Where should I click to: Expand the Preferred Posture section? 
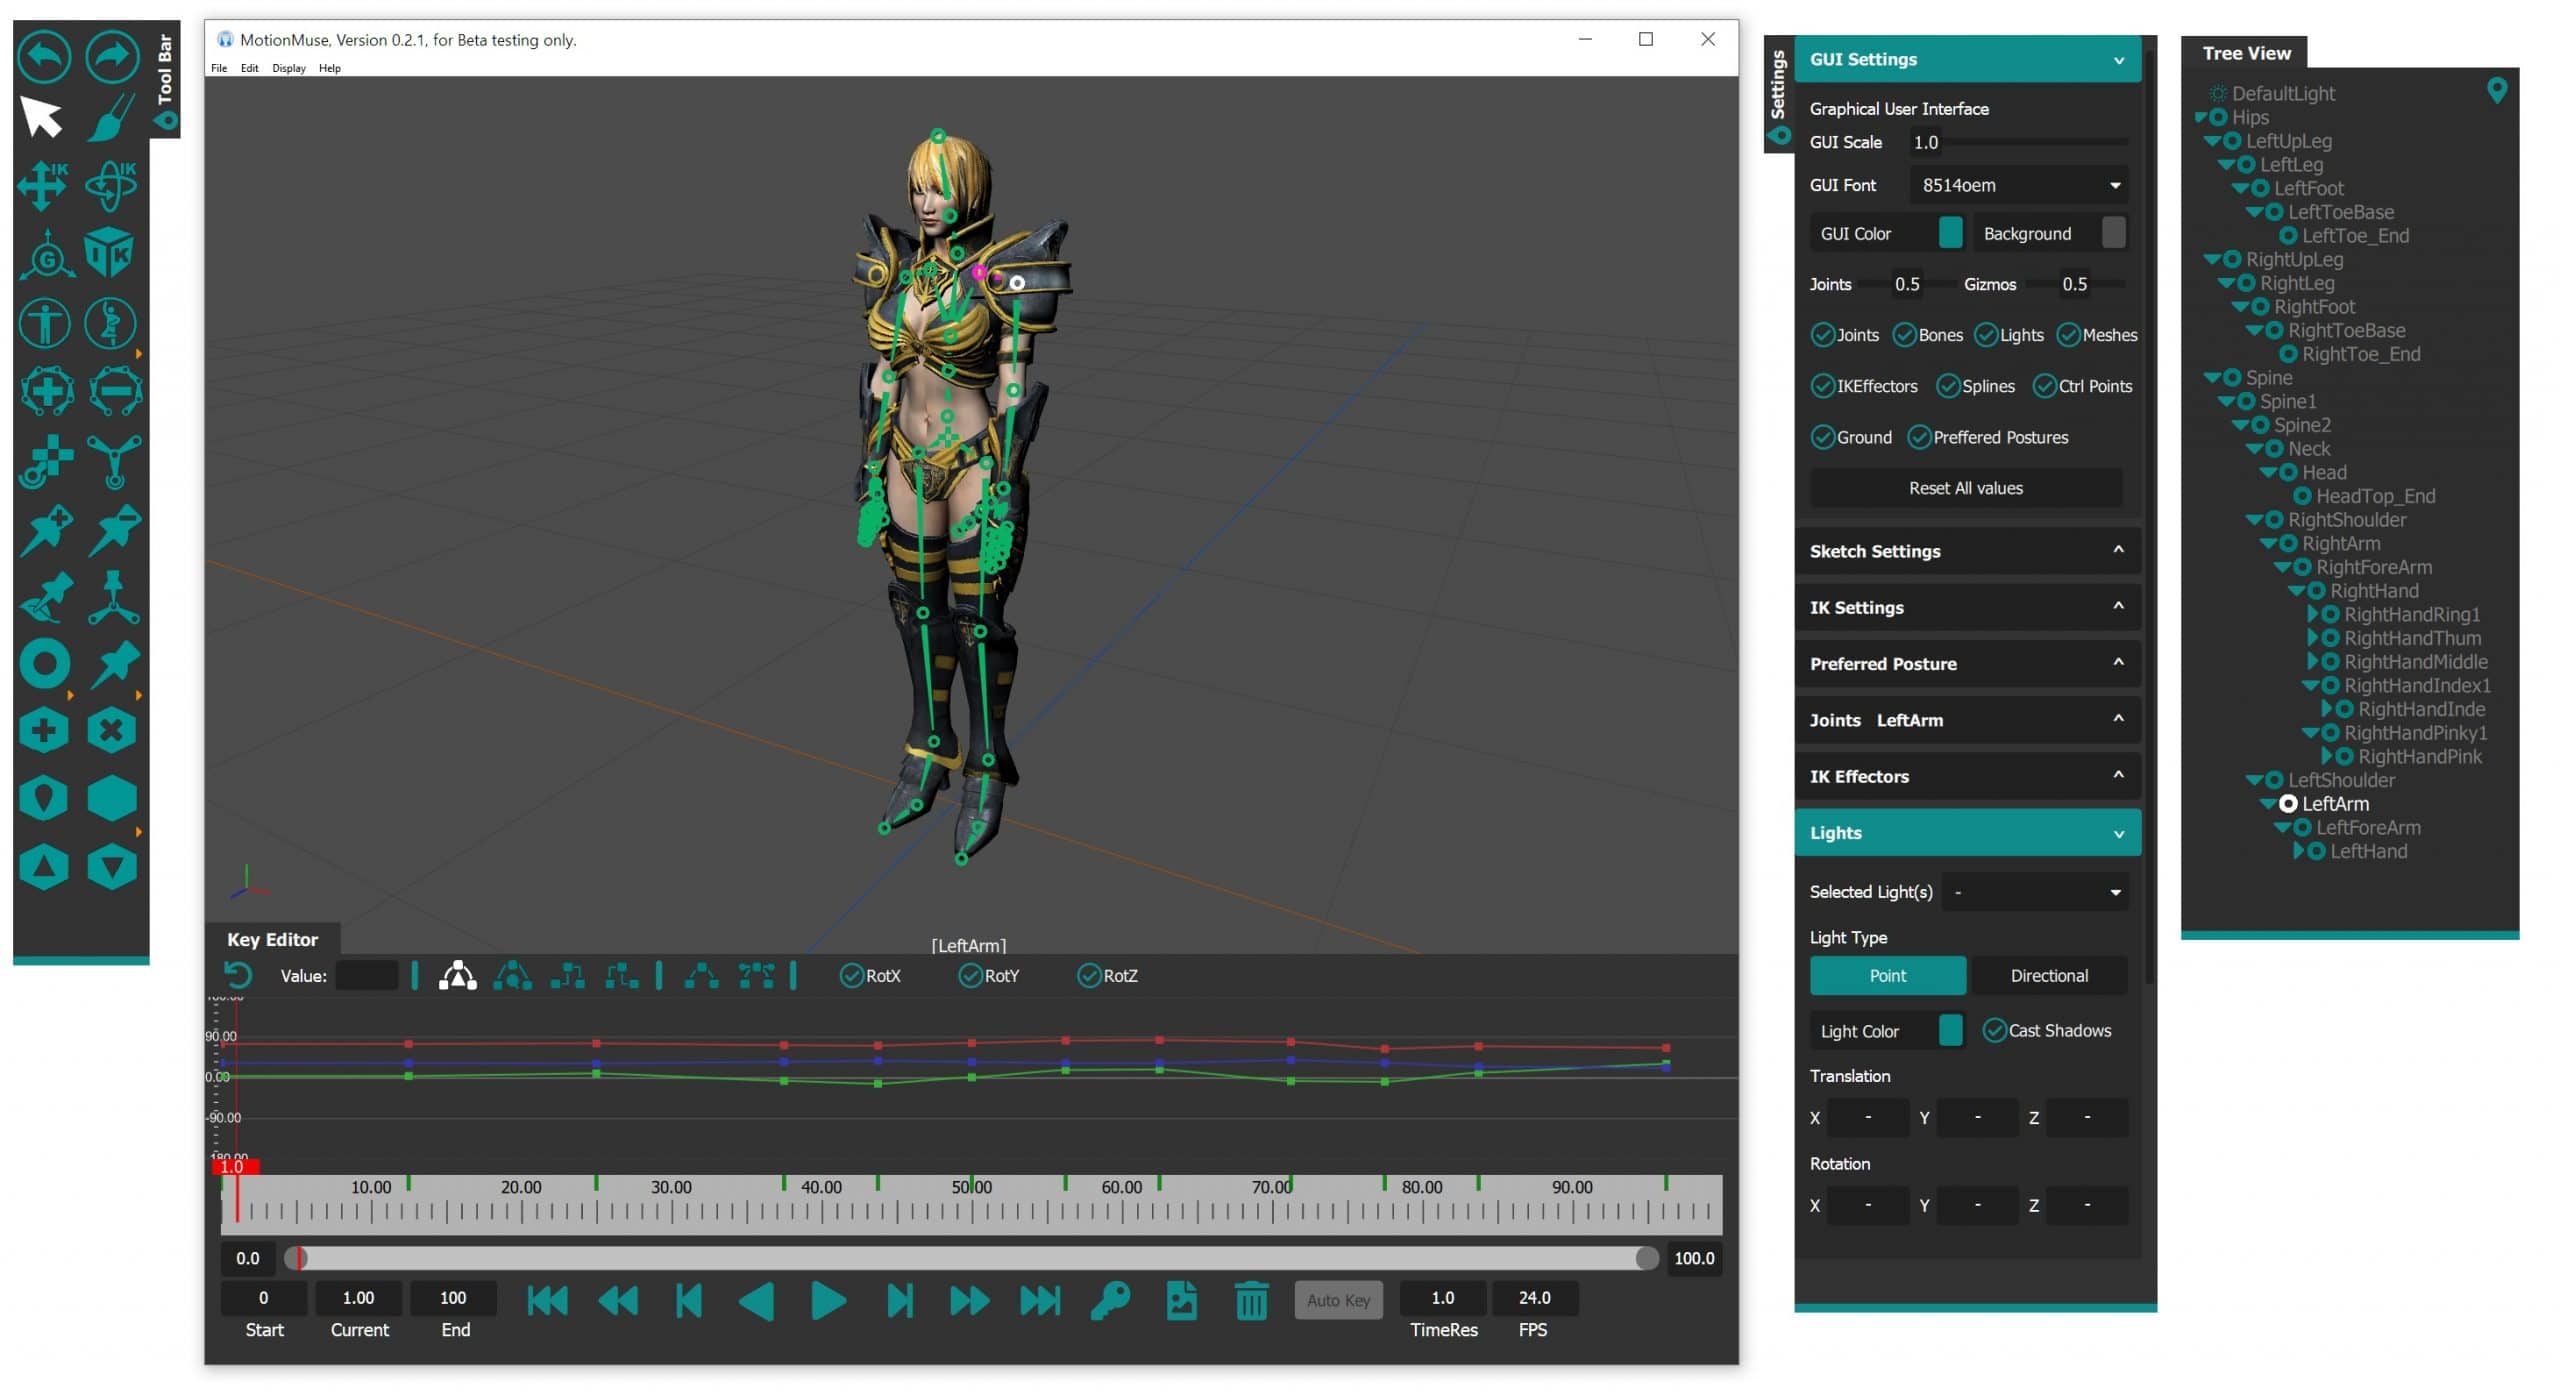click(x=1967, y=664)
